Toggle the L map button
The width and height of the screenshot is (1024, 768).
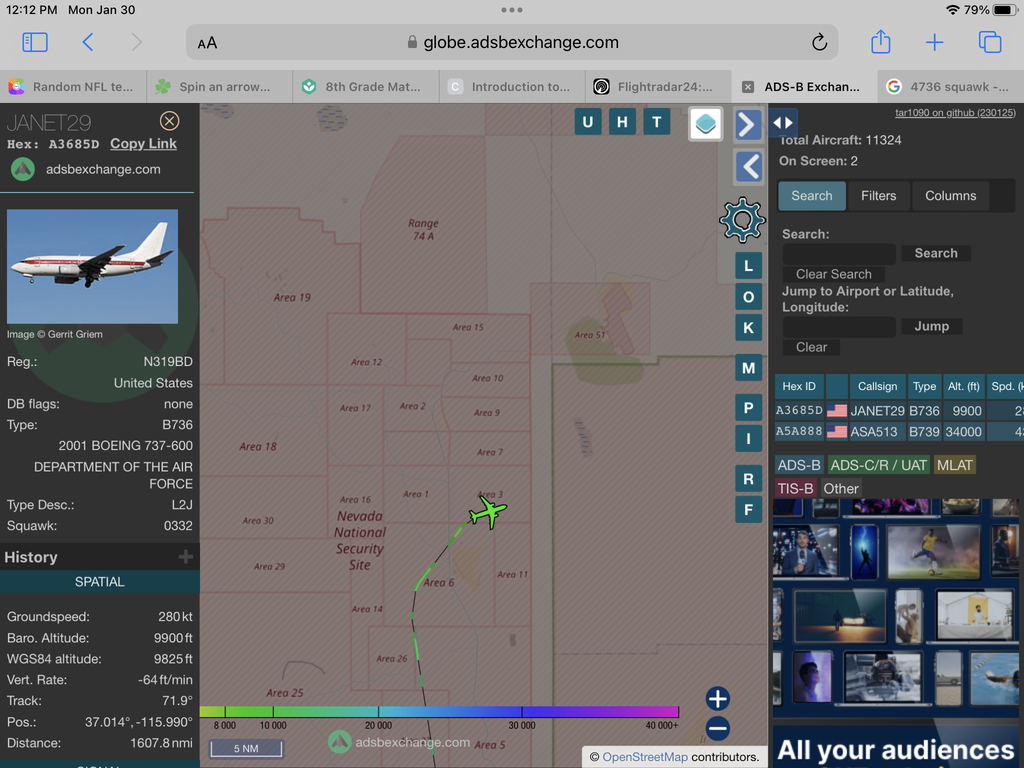(x=748, y=266)
